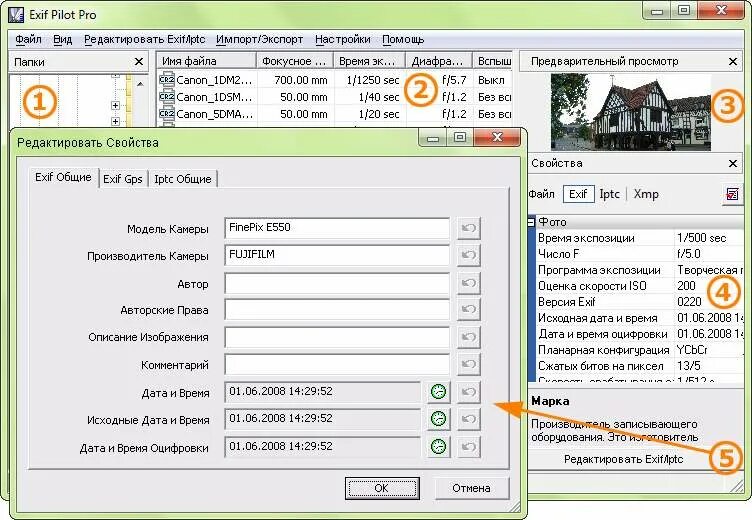752x520 pixels.
Task: Switch to the Iptc Общие tab
Action: [183, 179]
